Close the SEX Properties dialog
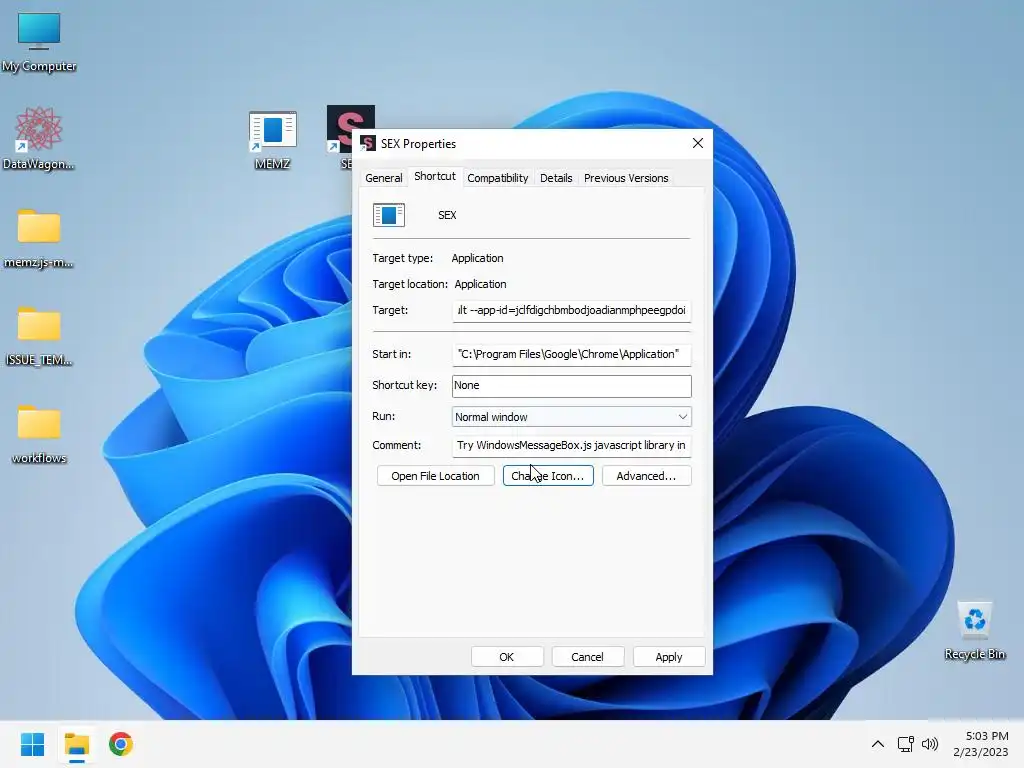The width and height of the screenshot is (1024, 768). (x=697, y=143)
